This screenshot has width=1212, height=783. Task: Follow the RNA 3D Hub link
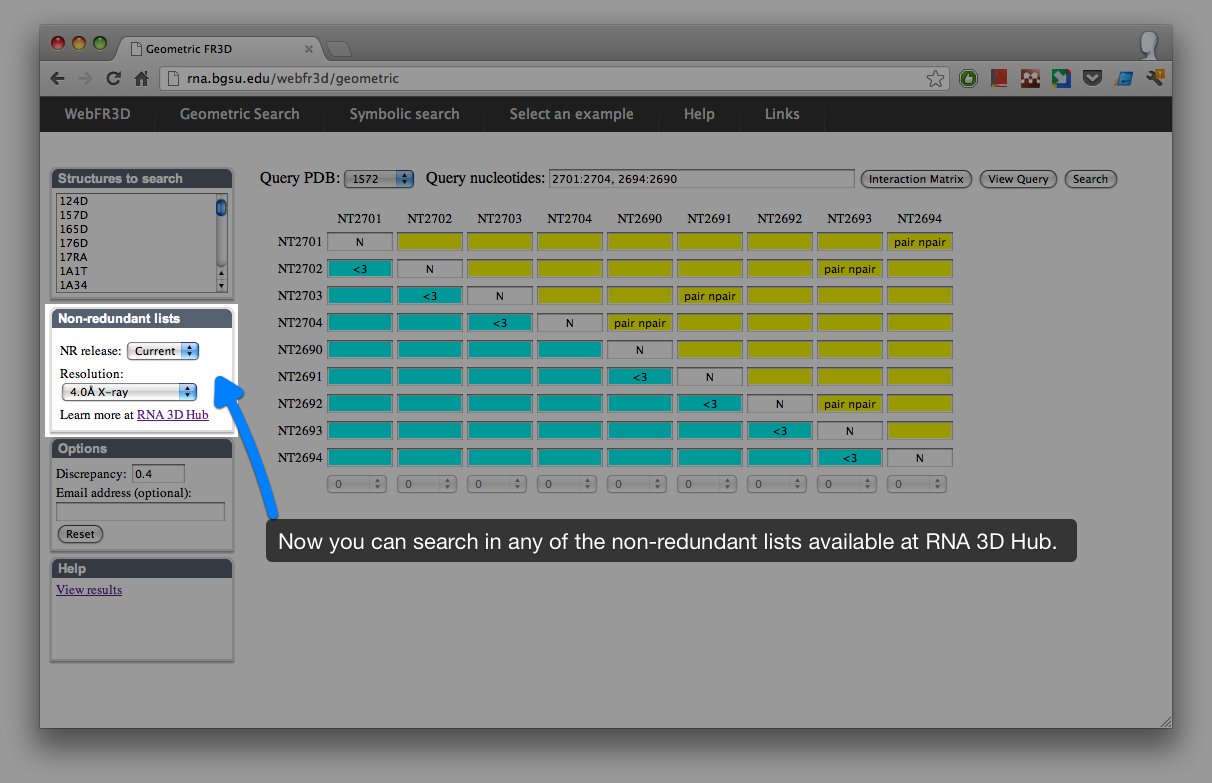click(172, 414)
